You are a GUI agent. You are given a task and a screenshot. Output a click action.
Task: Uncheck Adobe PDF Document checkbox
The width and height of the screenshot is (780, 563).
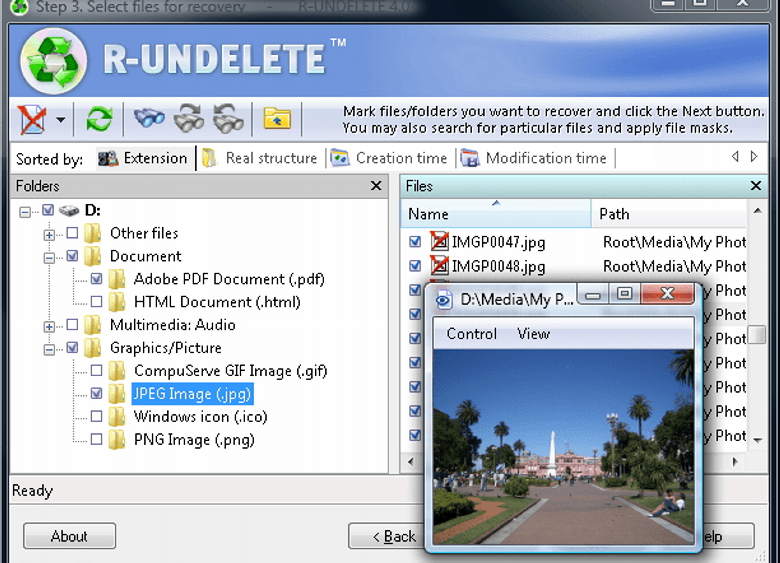click(96, 279)
